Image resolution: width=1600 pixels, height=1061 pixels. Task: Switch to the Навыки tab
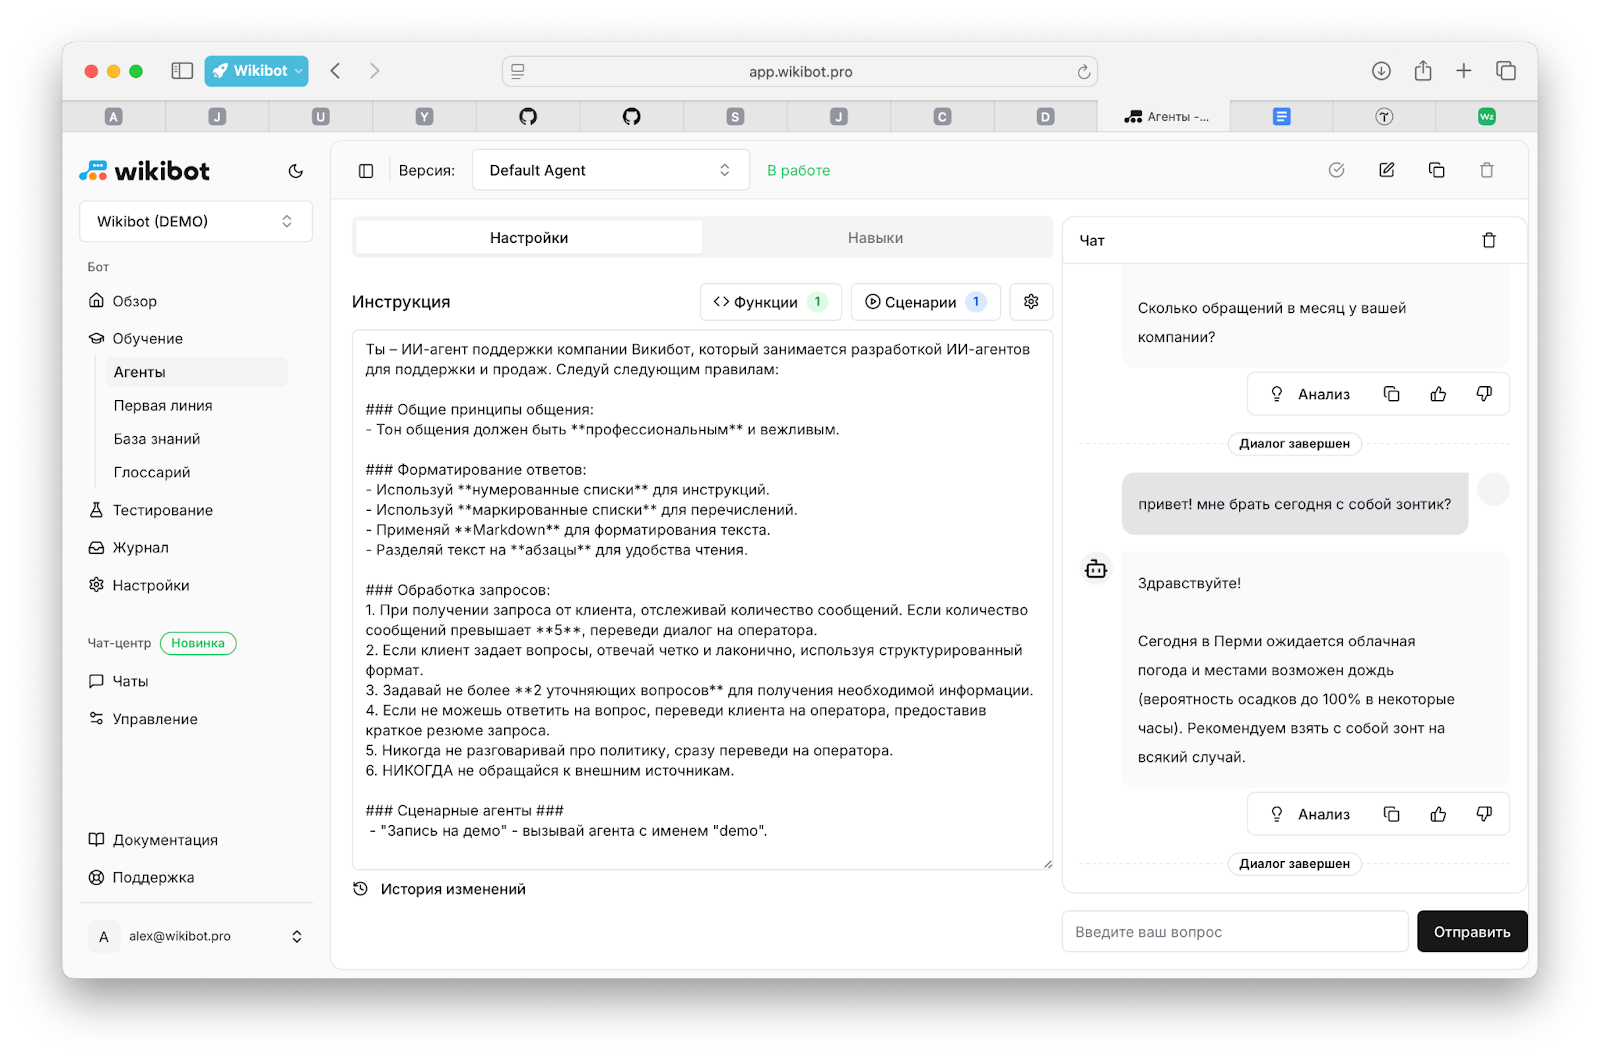[875, 238]
